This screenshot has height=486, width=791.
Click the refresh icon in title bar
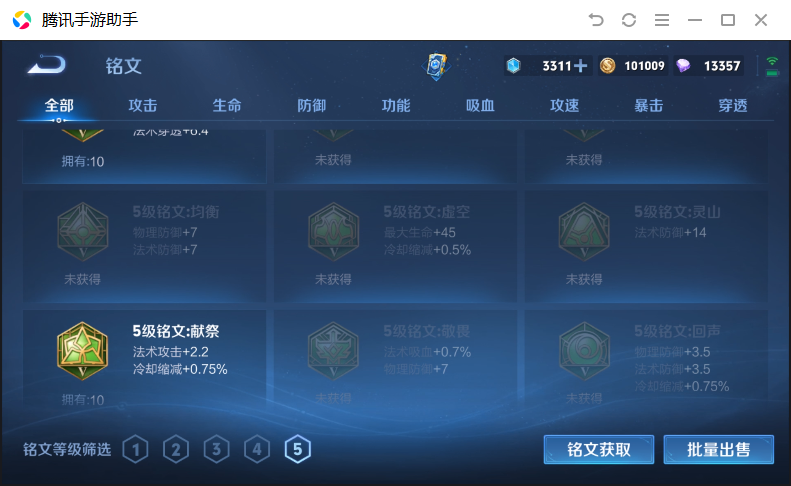(x=629, y=20)
